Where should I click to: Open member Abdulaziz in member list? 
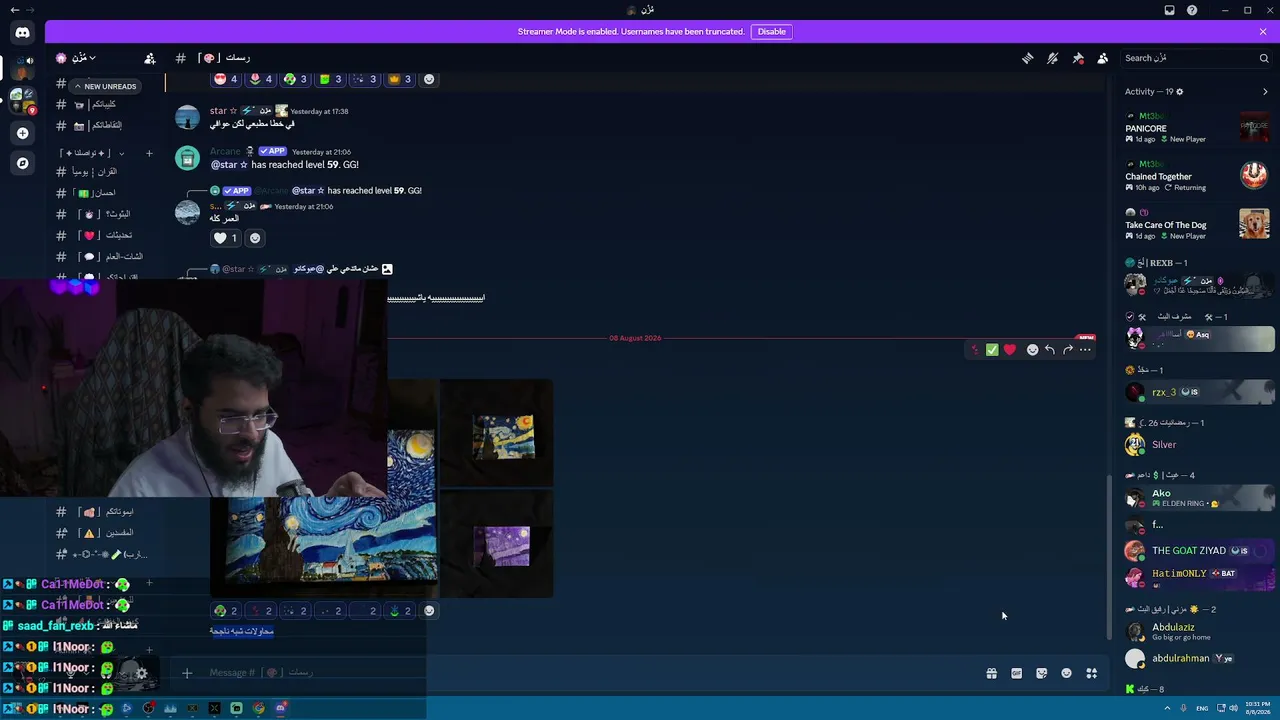1198,632
